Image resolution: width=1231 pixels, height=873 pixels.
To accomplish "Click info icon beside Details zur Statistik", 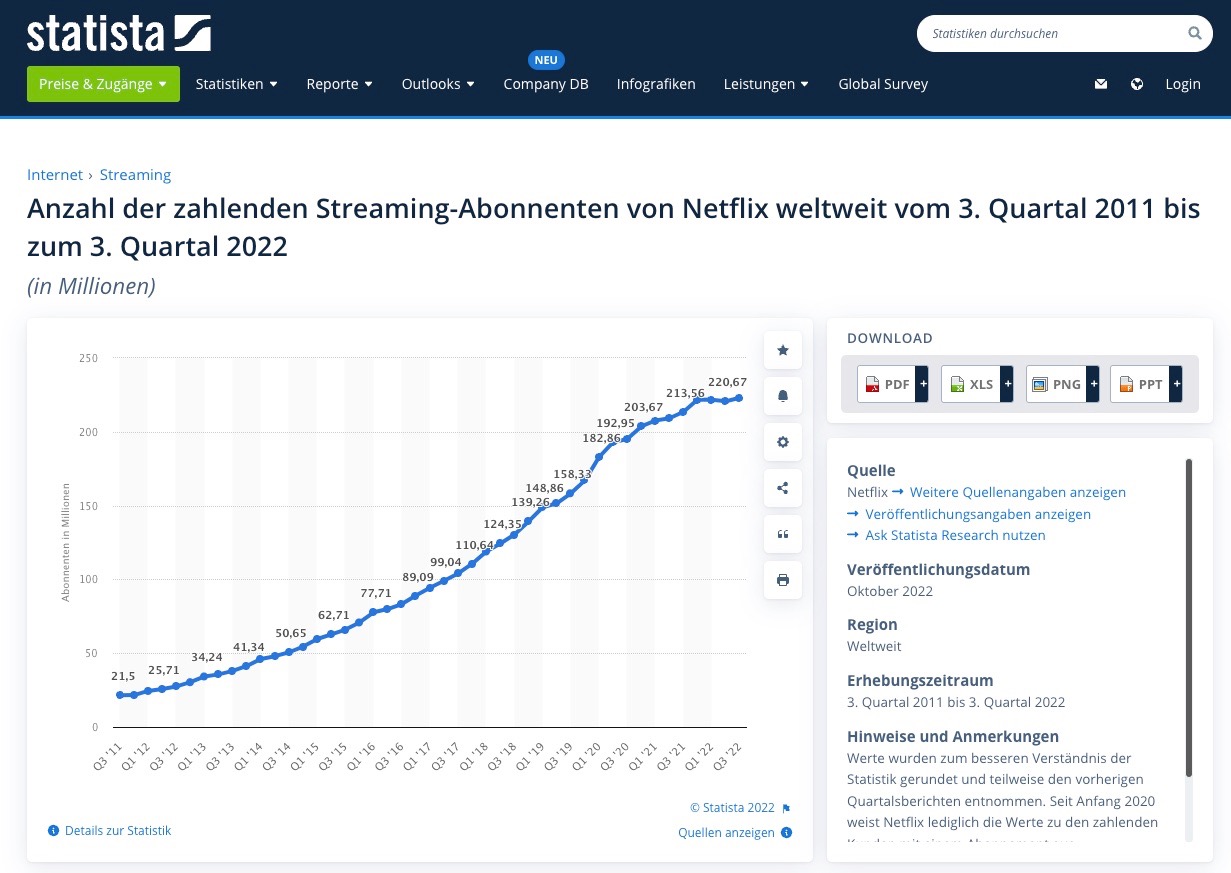I will coord(53,831).
